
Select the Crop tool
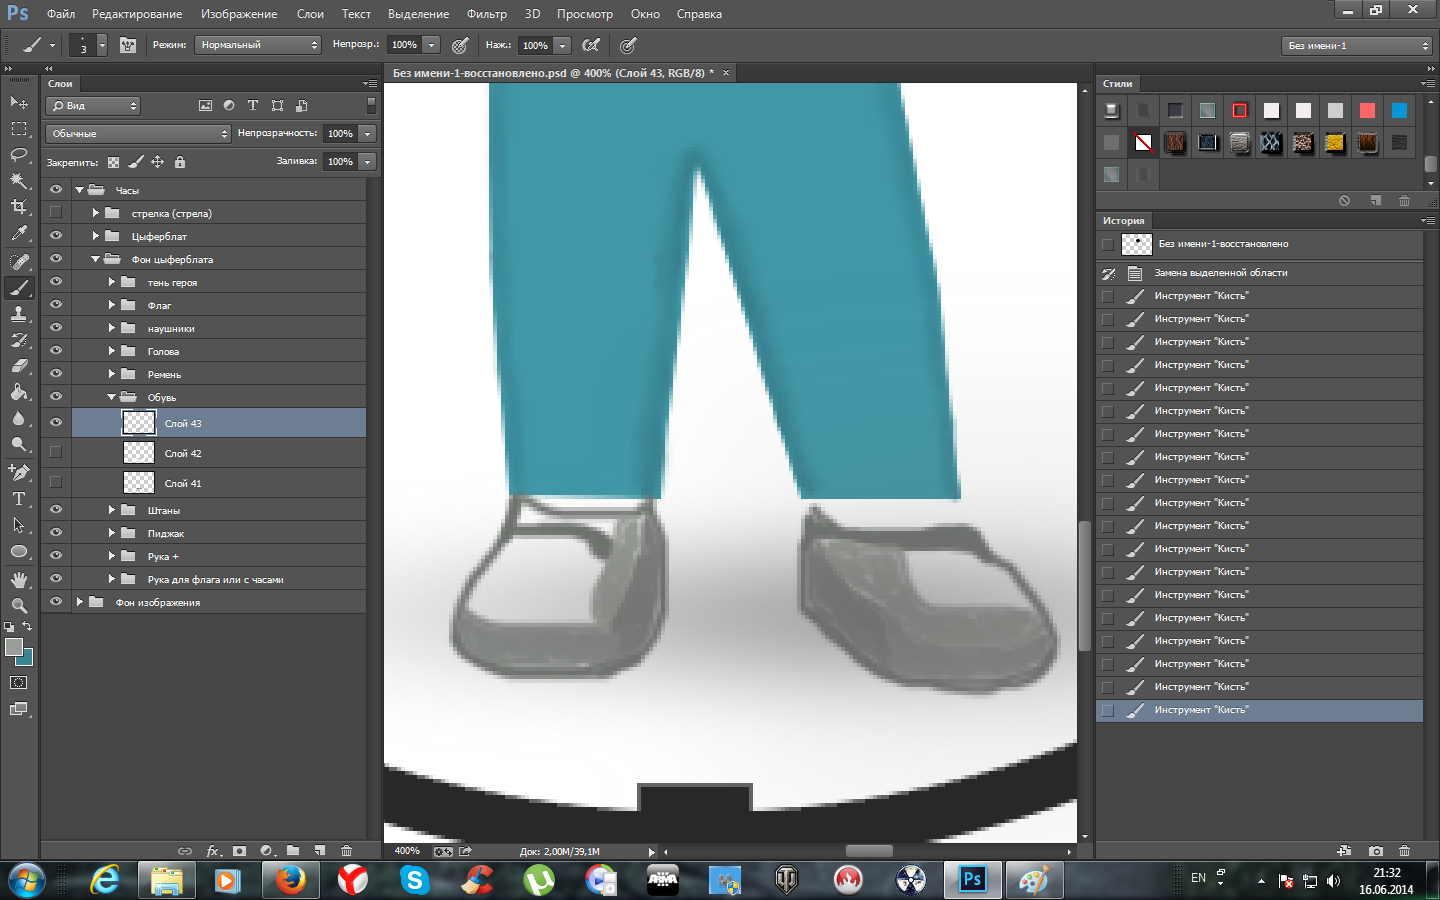click(x=19, y=207)
